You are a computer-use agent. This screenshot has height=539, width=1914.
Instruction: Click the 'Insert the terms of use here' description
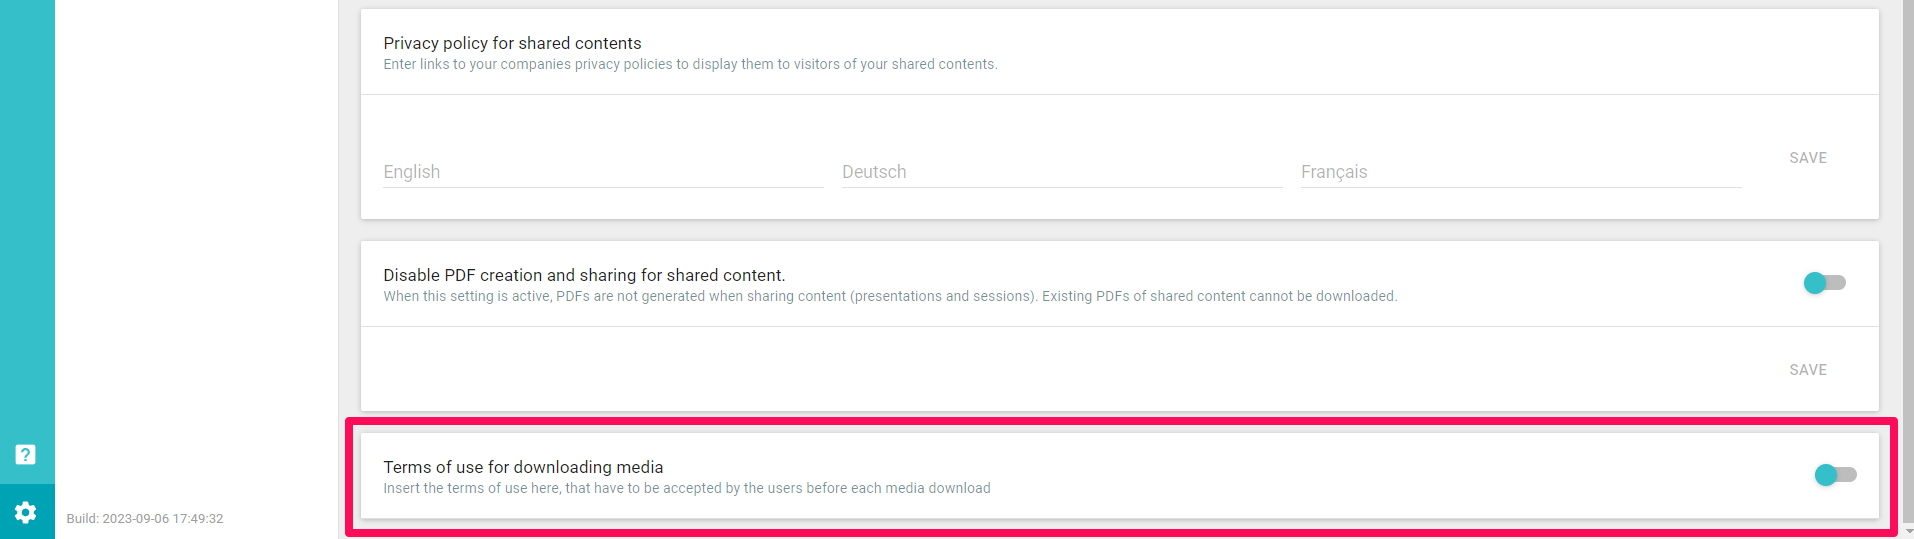pyautogui.click(x=687, y=488)
